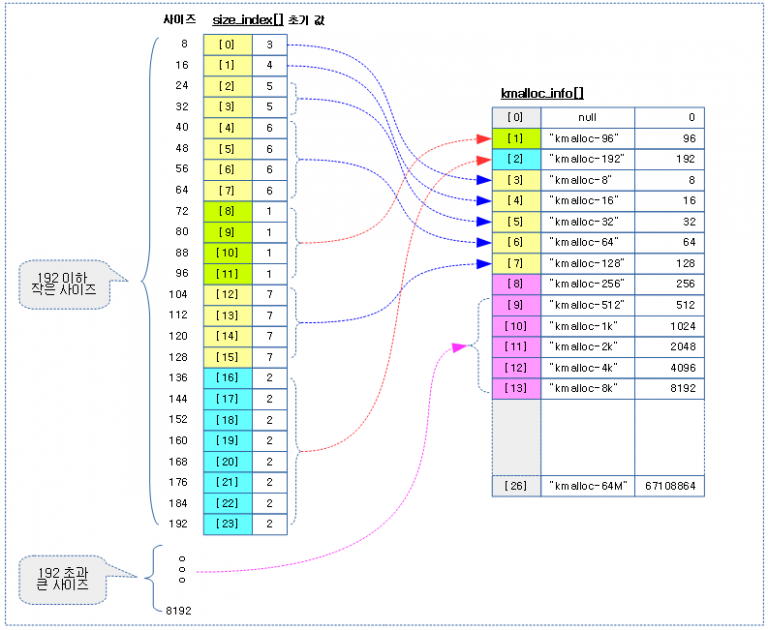Click the 2048 value cell

(670, 347)
